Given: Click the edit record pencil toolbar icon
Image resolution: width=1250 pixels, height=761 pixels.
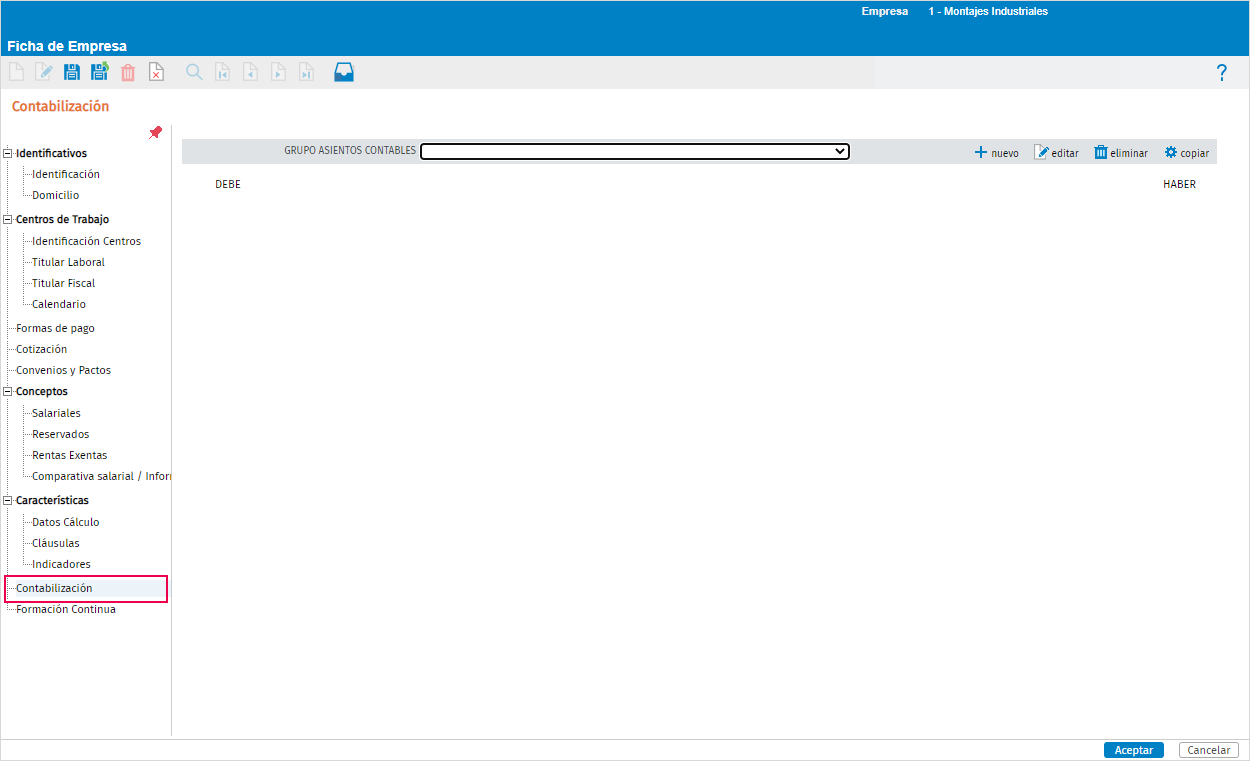Looking at the screenshot, I should pos(44,72).
